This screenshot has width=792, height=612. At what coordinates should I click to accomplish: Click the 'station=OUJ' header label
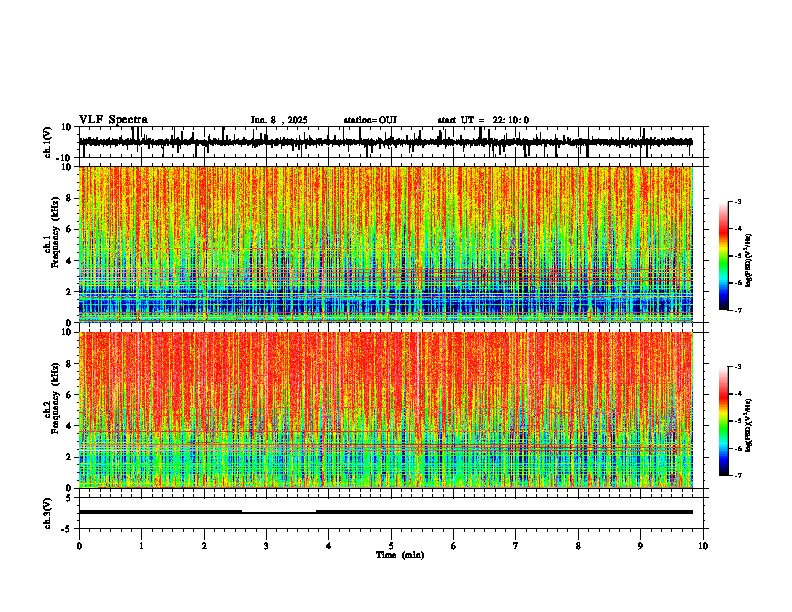point(370,120)
